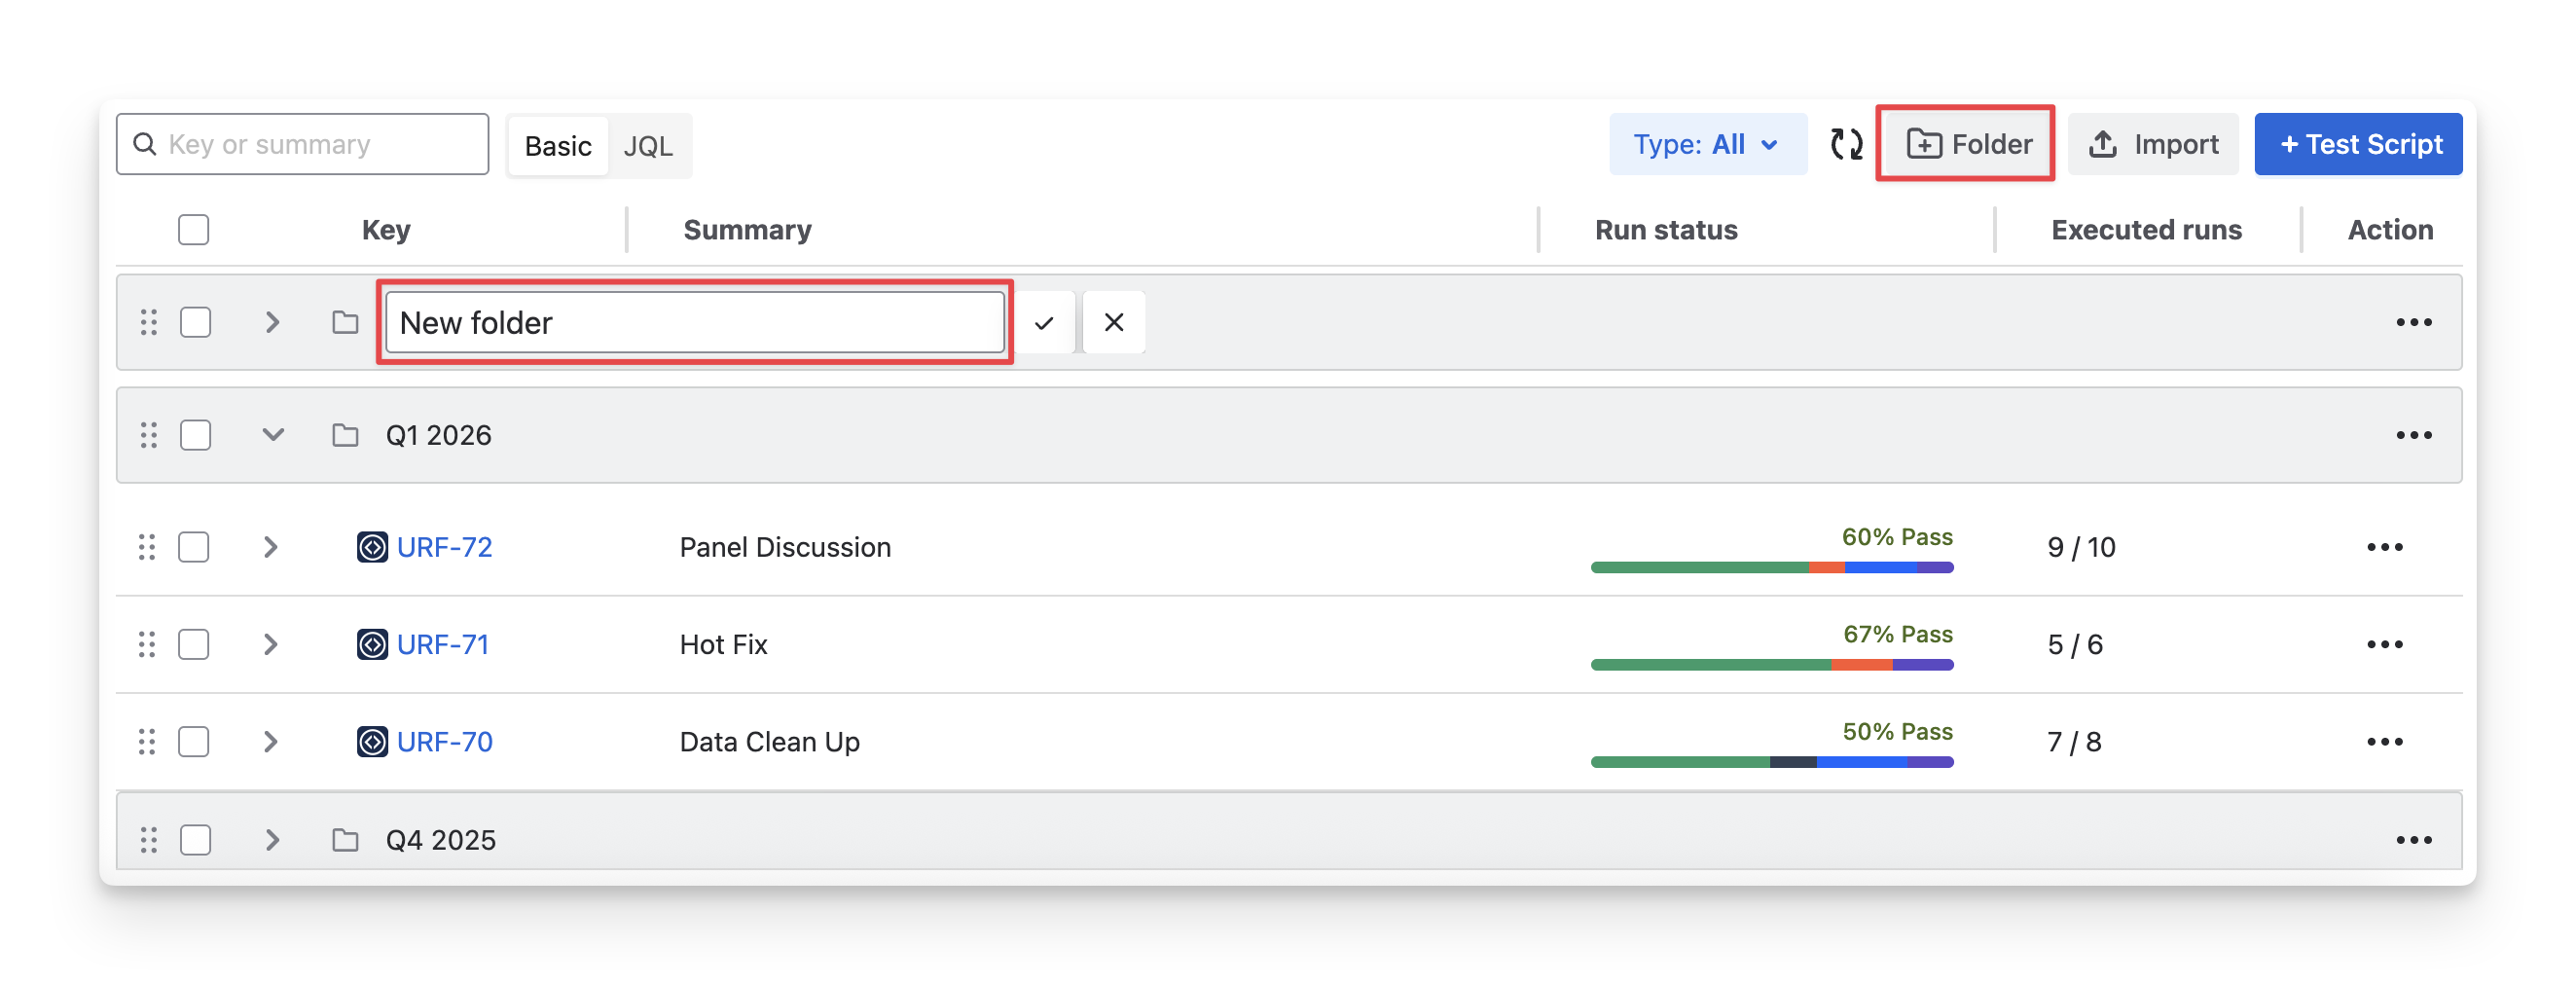Open actions menu for URF-72 row
The width and height of the screenshot is (2576, 985).
point(2384,547)
